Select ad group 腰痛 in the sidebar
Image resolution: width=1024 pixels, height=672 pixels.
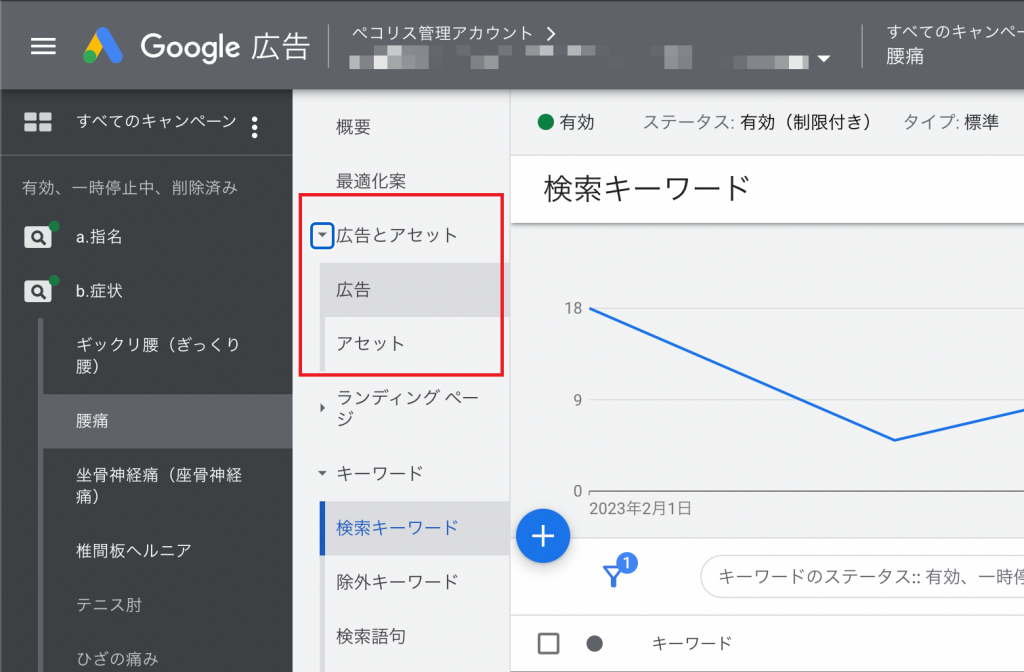coord(167,421)
